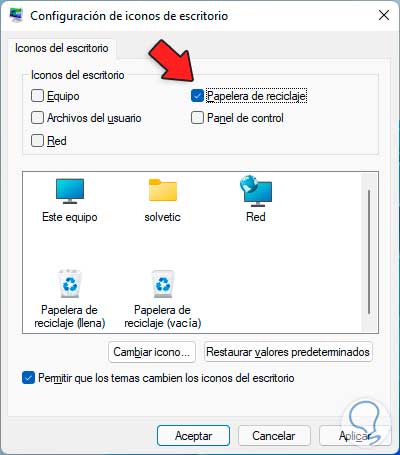Click the dialog title bar monitor icon
The height and width of the screenshot is (455, 400).
(16, 15)
